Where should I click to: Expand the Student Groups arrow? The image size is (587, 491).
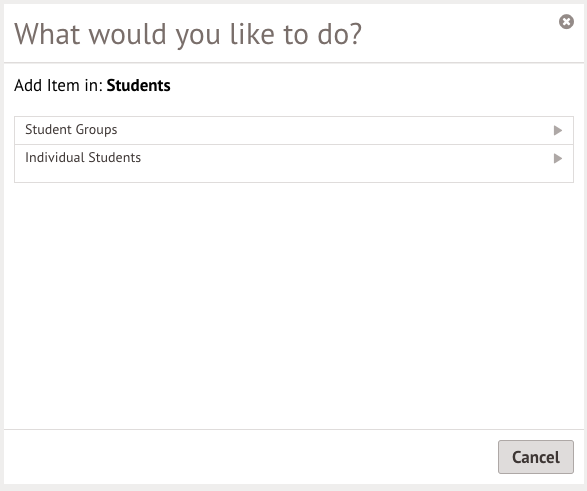[558, 130]
